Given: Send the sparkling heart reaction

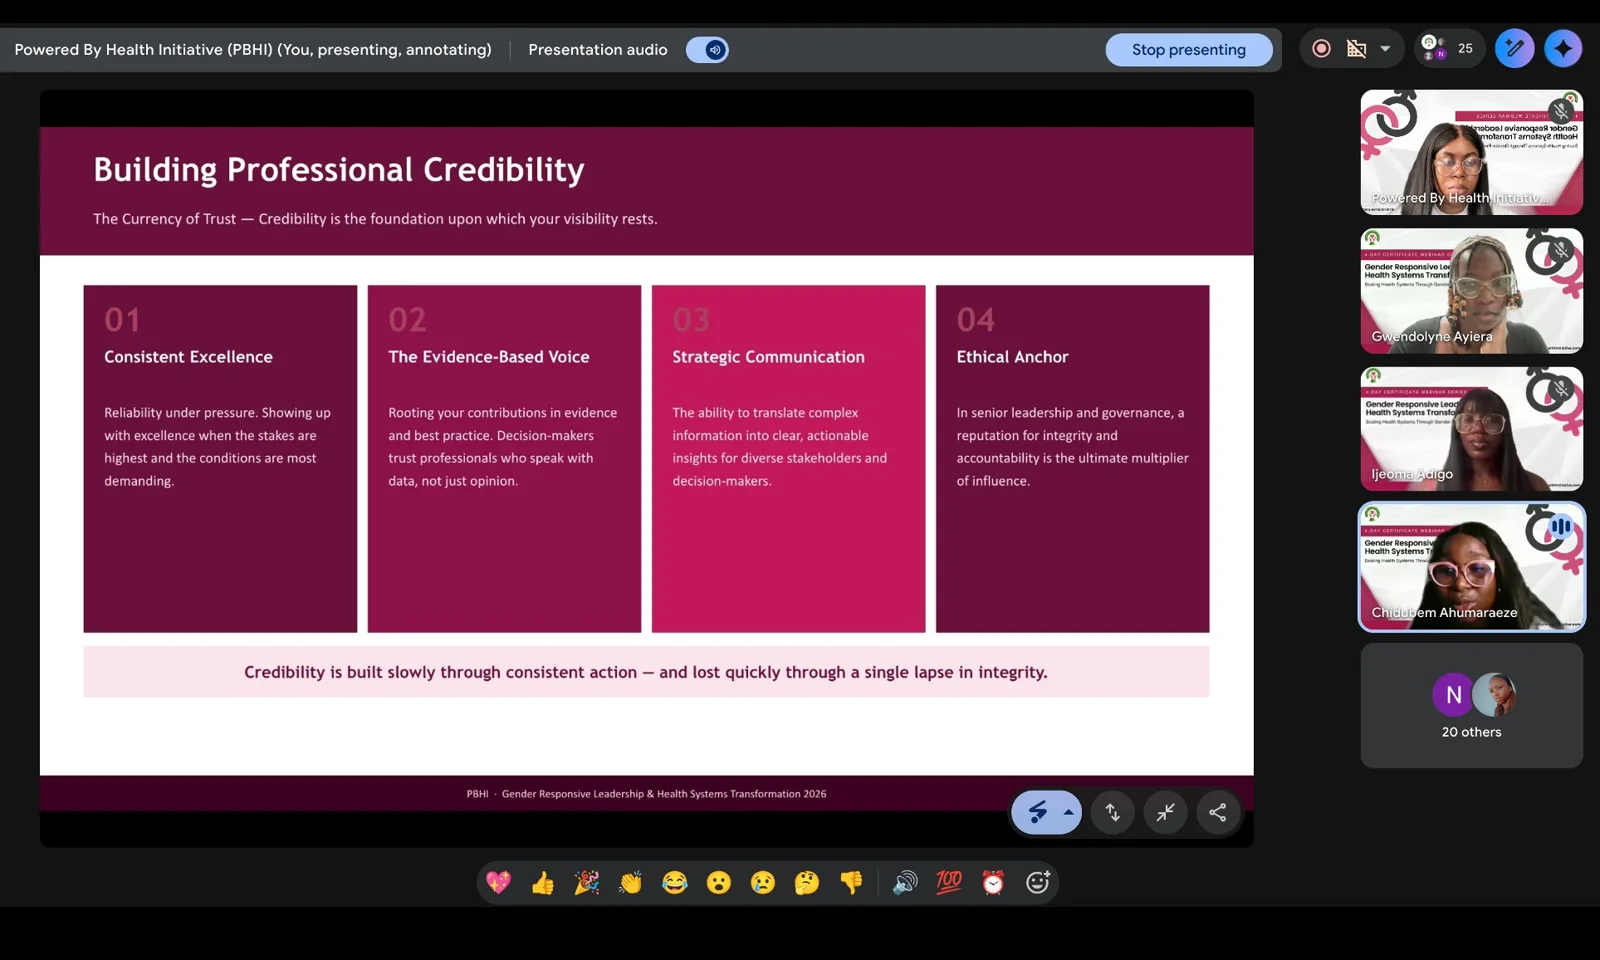Looking at the screenshot, I should [x=498, y=882].
